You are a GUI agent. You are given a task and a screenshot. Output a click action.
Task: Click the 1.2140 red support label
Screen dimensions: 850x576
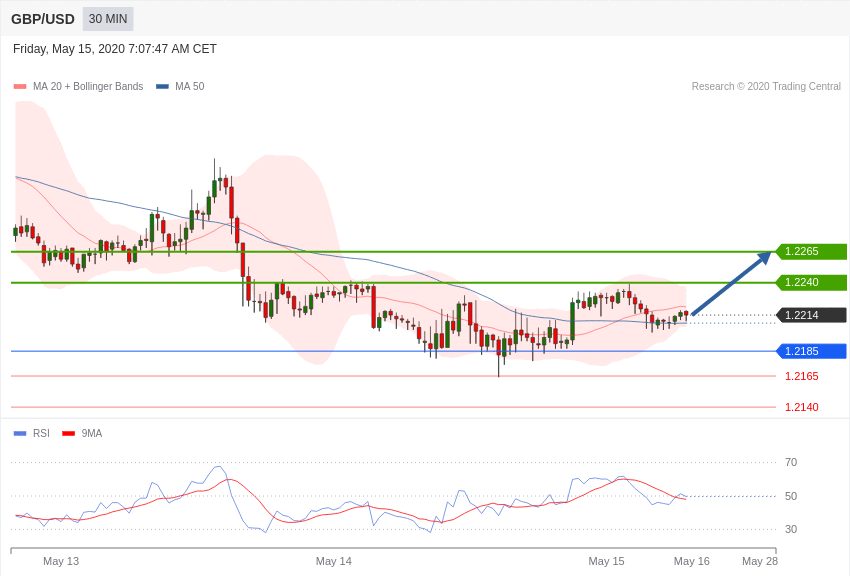point(802,407)
